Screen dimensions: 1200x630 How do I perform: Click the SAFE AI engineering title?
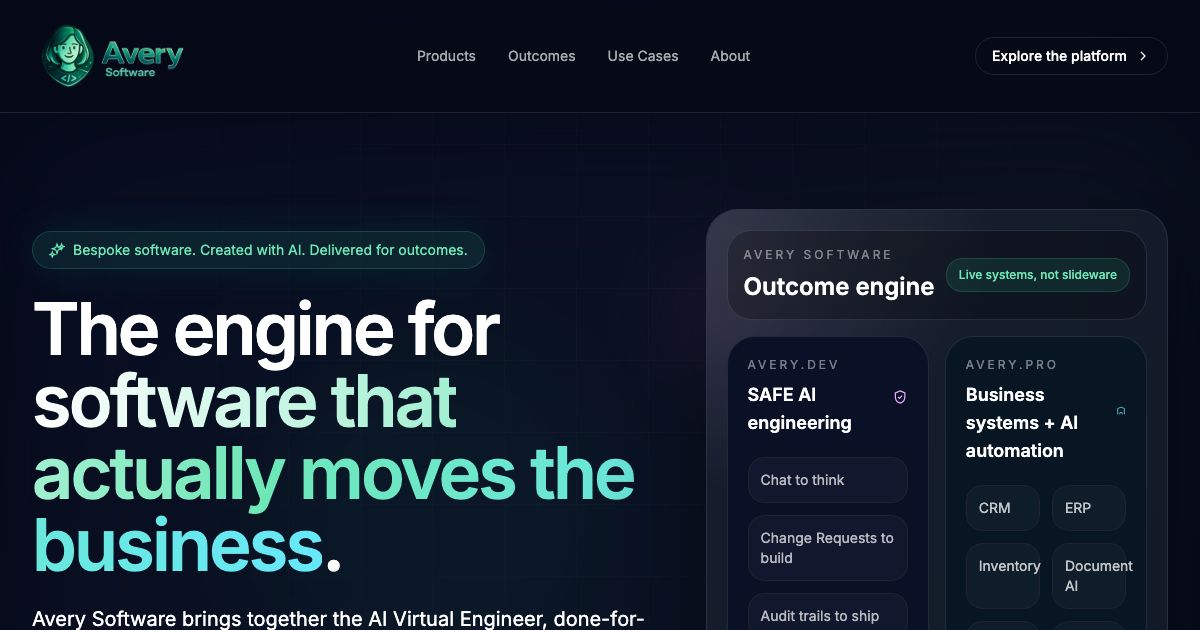(x=799, y=409)
